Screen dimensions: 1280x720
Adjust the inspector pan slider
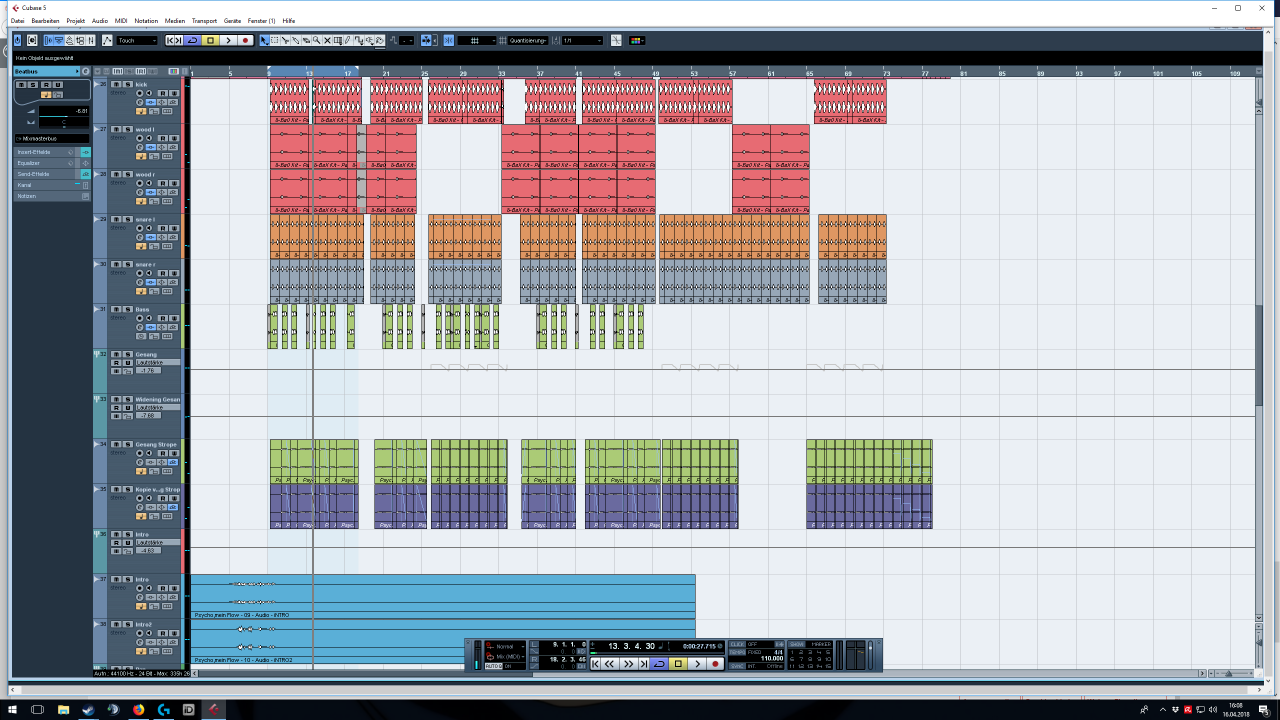click(64, 122)
